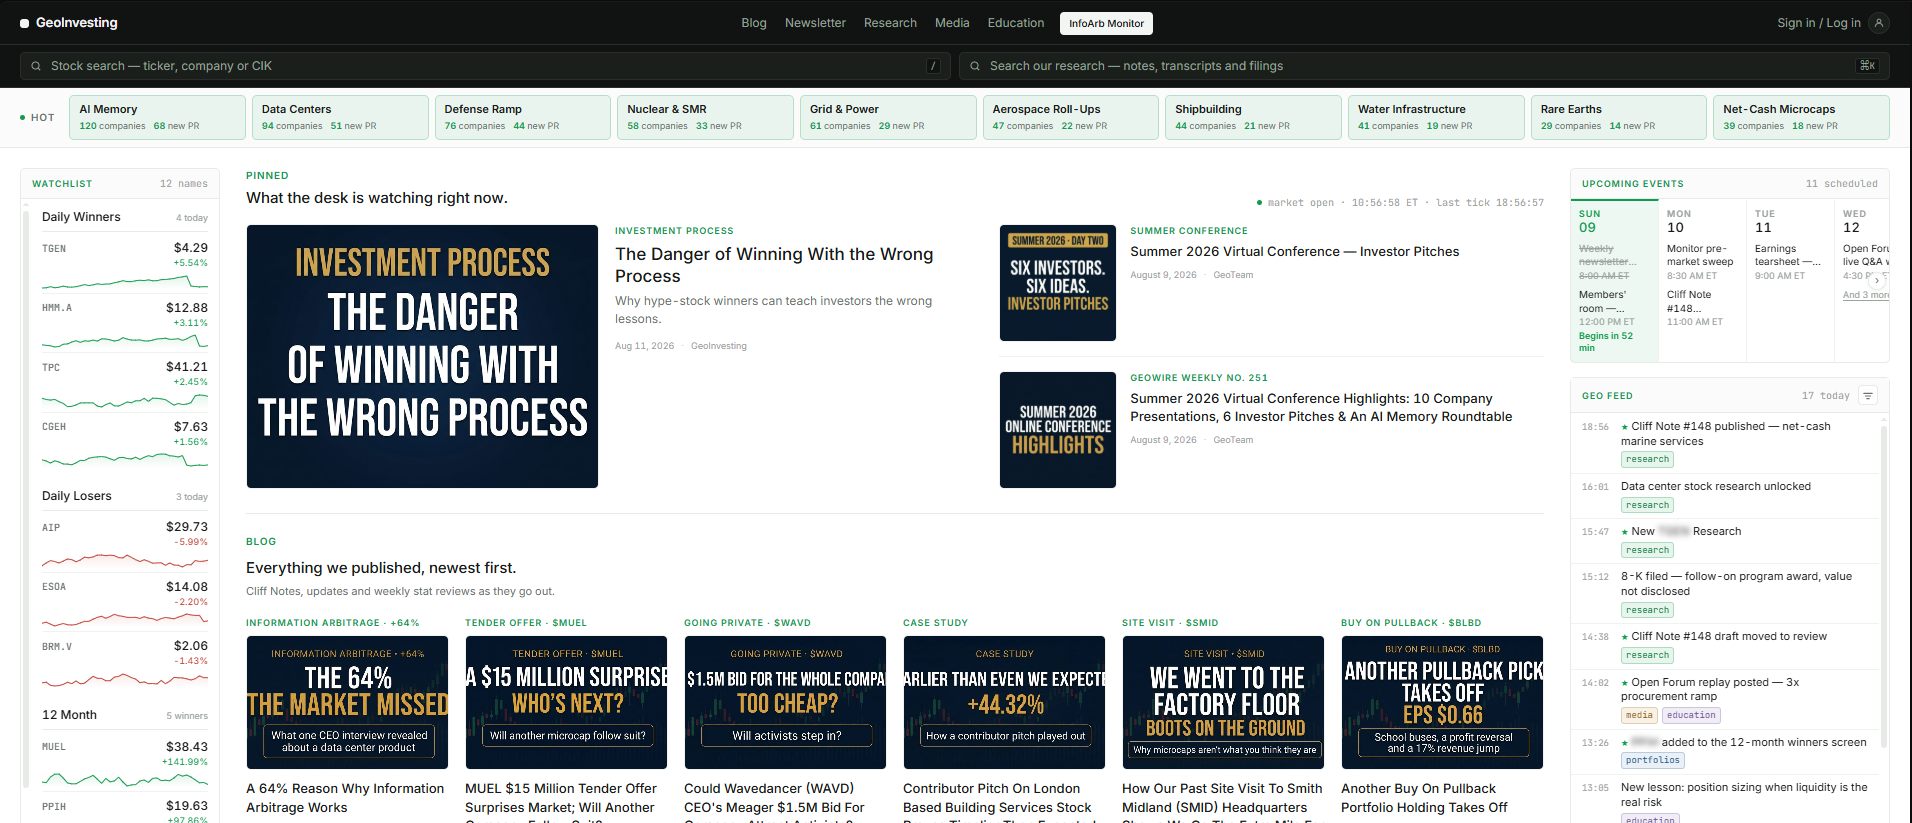Select the SUN 09 events day
The height and width of the screenshot is (823, 1912).
tap(1615, 281)
